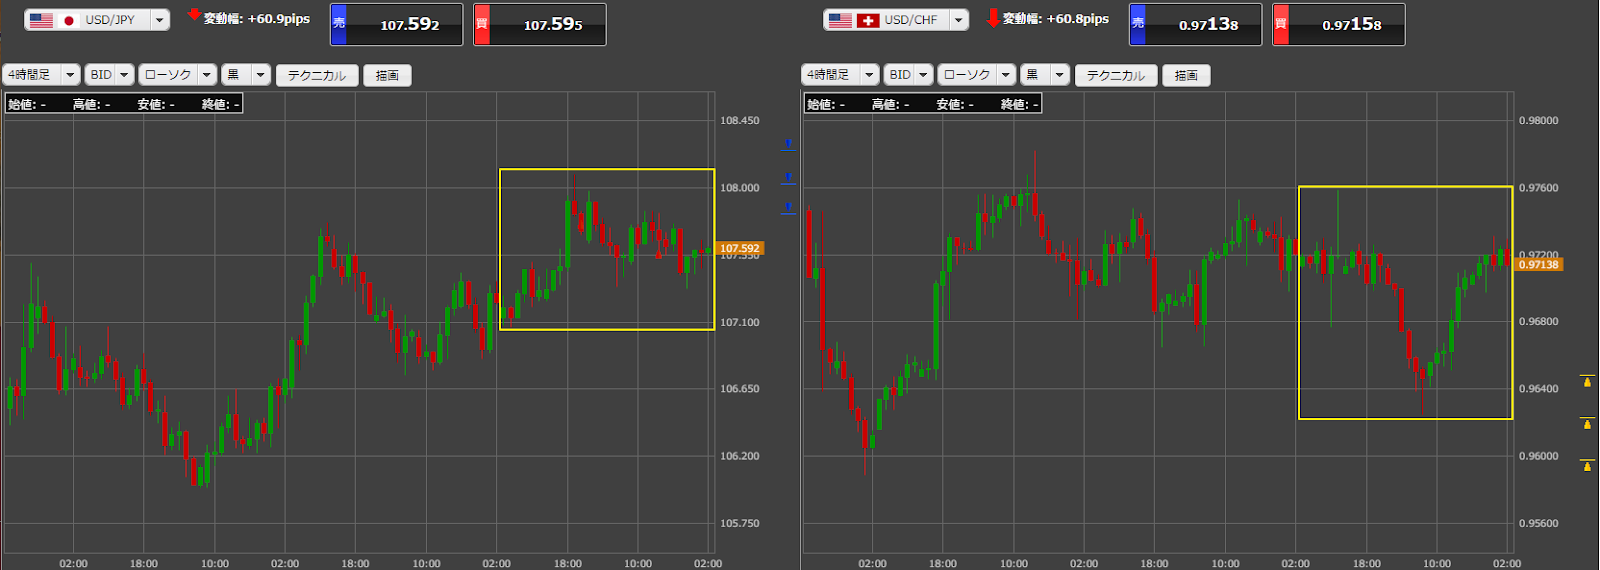Open the USD/JPY currency pair selector
The image size is (1600, 570).
pyautogui.click(x=97, y=20)
